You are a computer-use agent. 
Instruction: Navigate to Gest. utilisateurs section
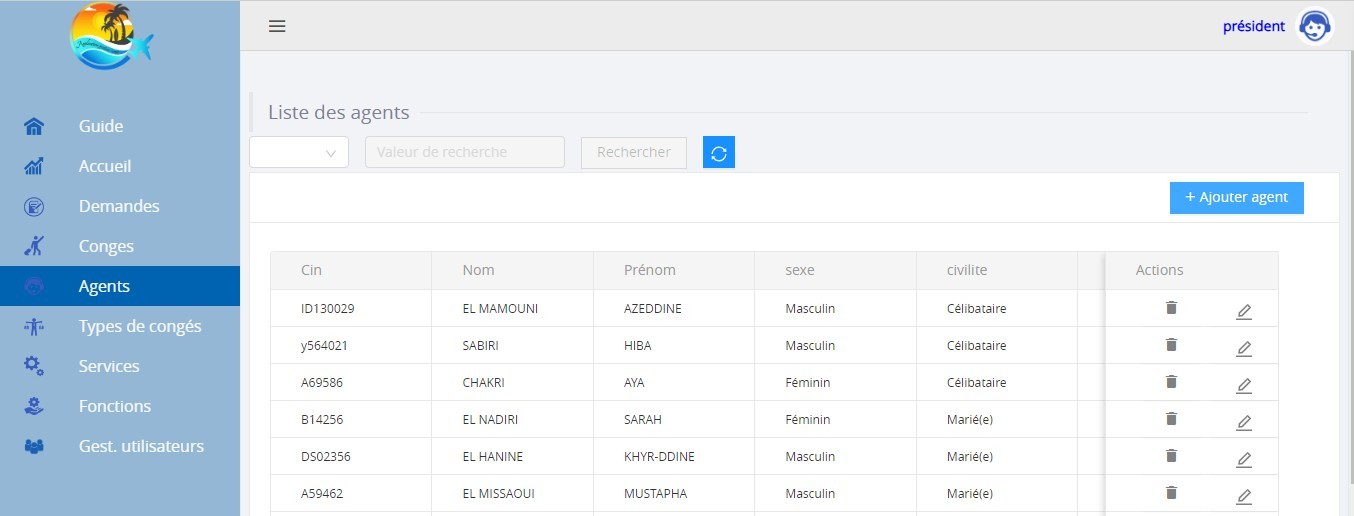(x=141, y=446)
